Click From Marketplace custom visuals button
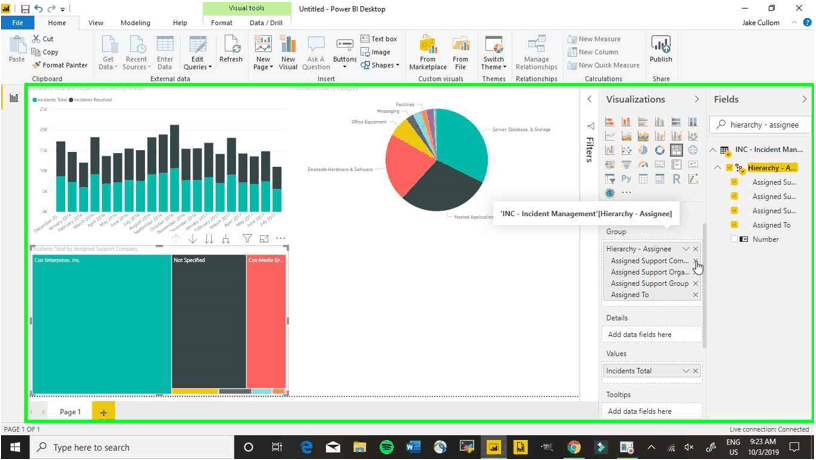This screenshot has height=460, width=816. [x=428, y=53]
